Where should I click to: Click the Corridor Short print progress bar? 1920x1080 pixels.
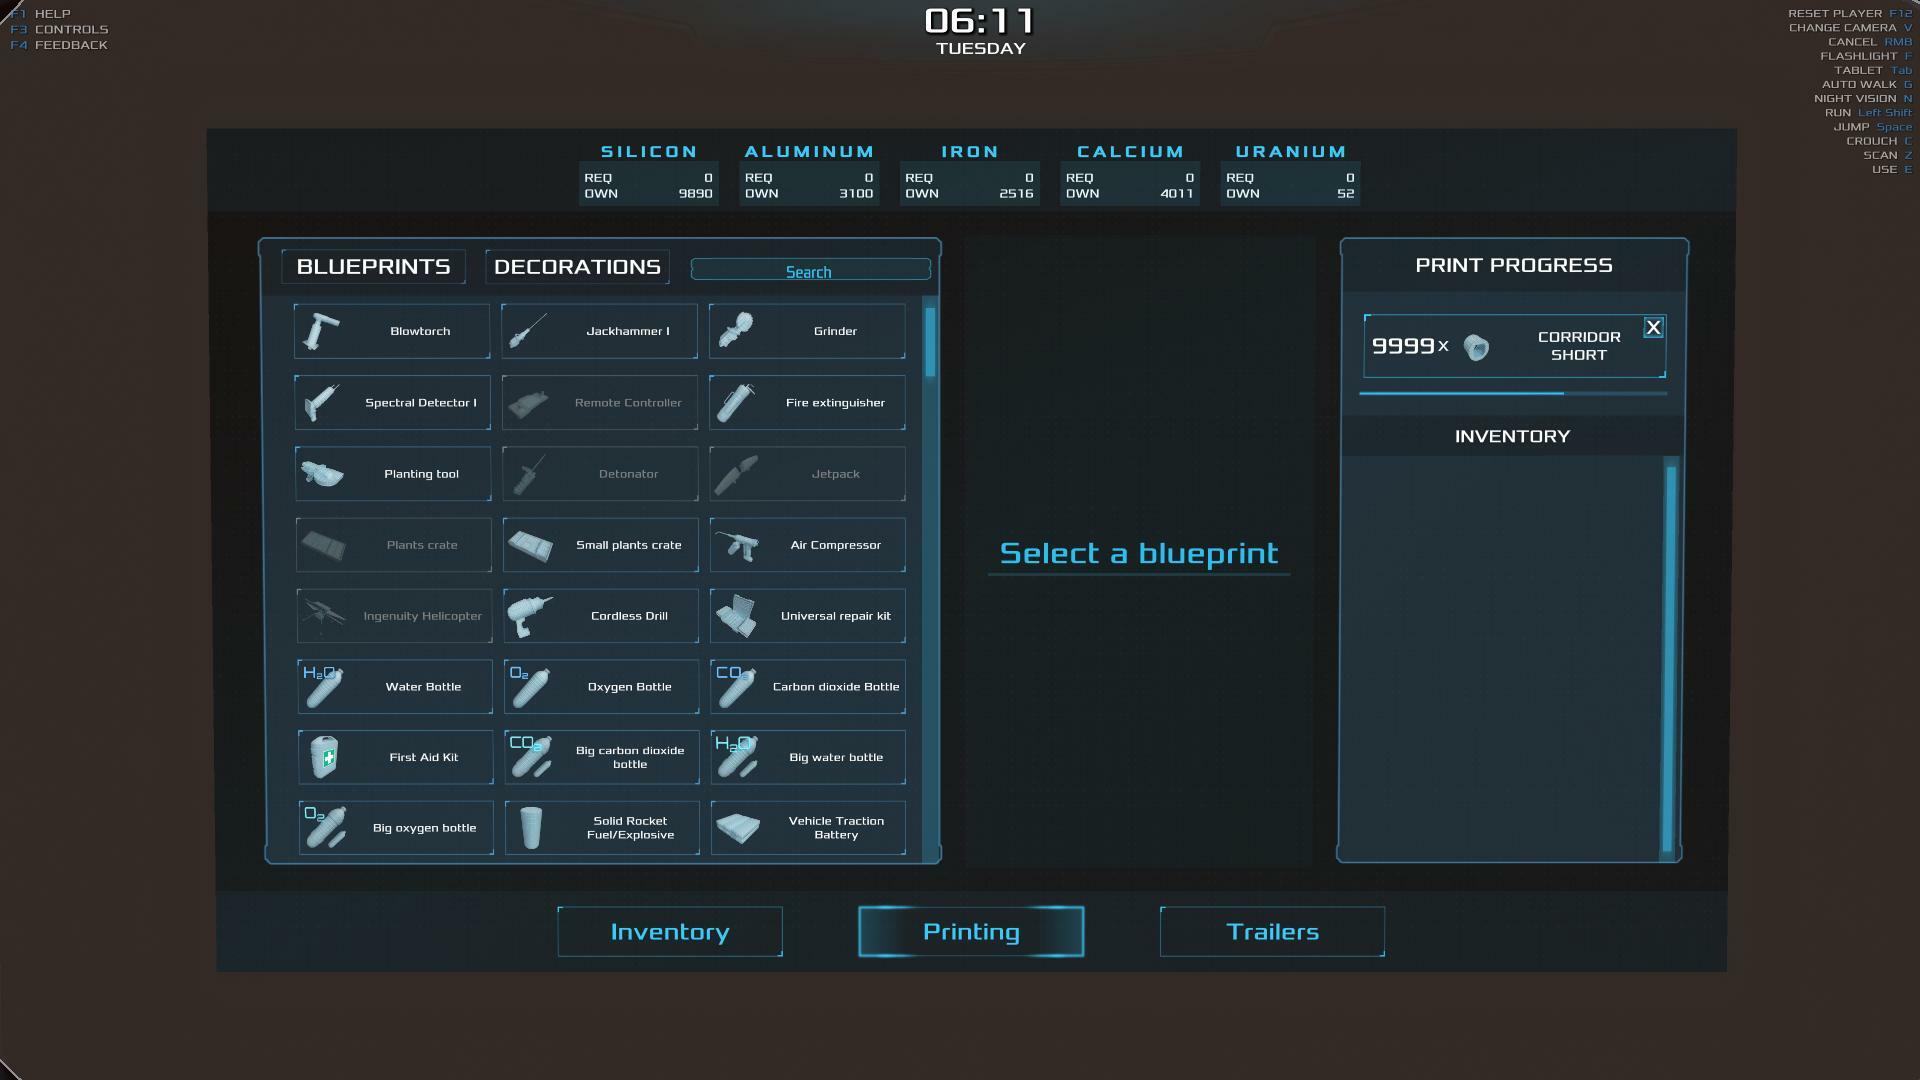coord(1513,393)
